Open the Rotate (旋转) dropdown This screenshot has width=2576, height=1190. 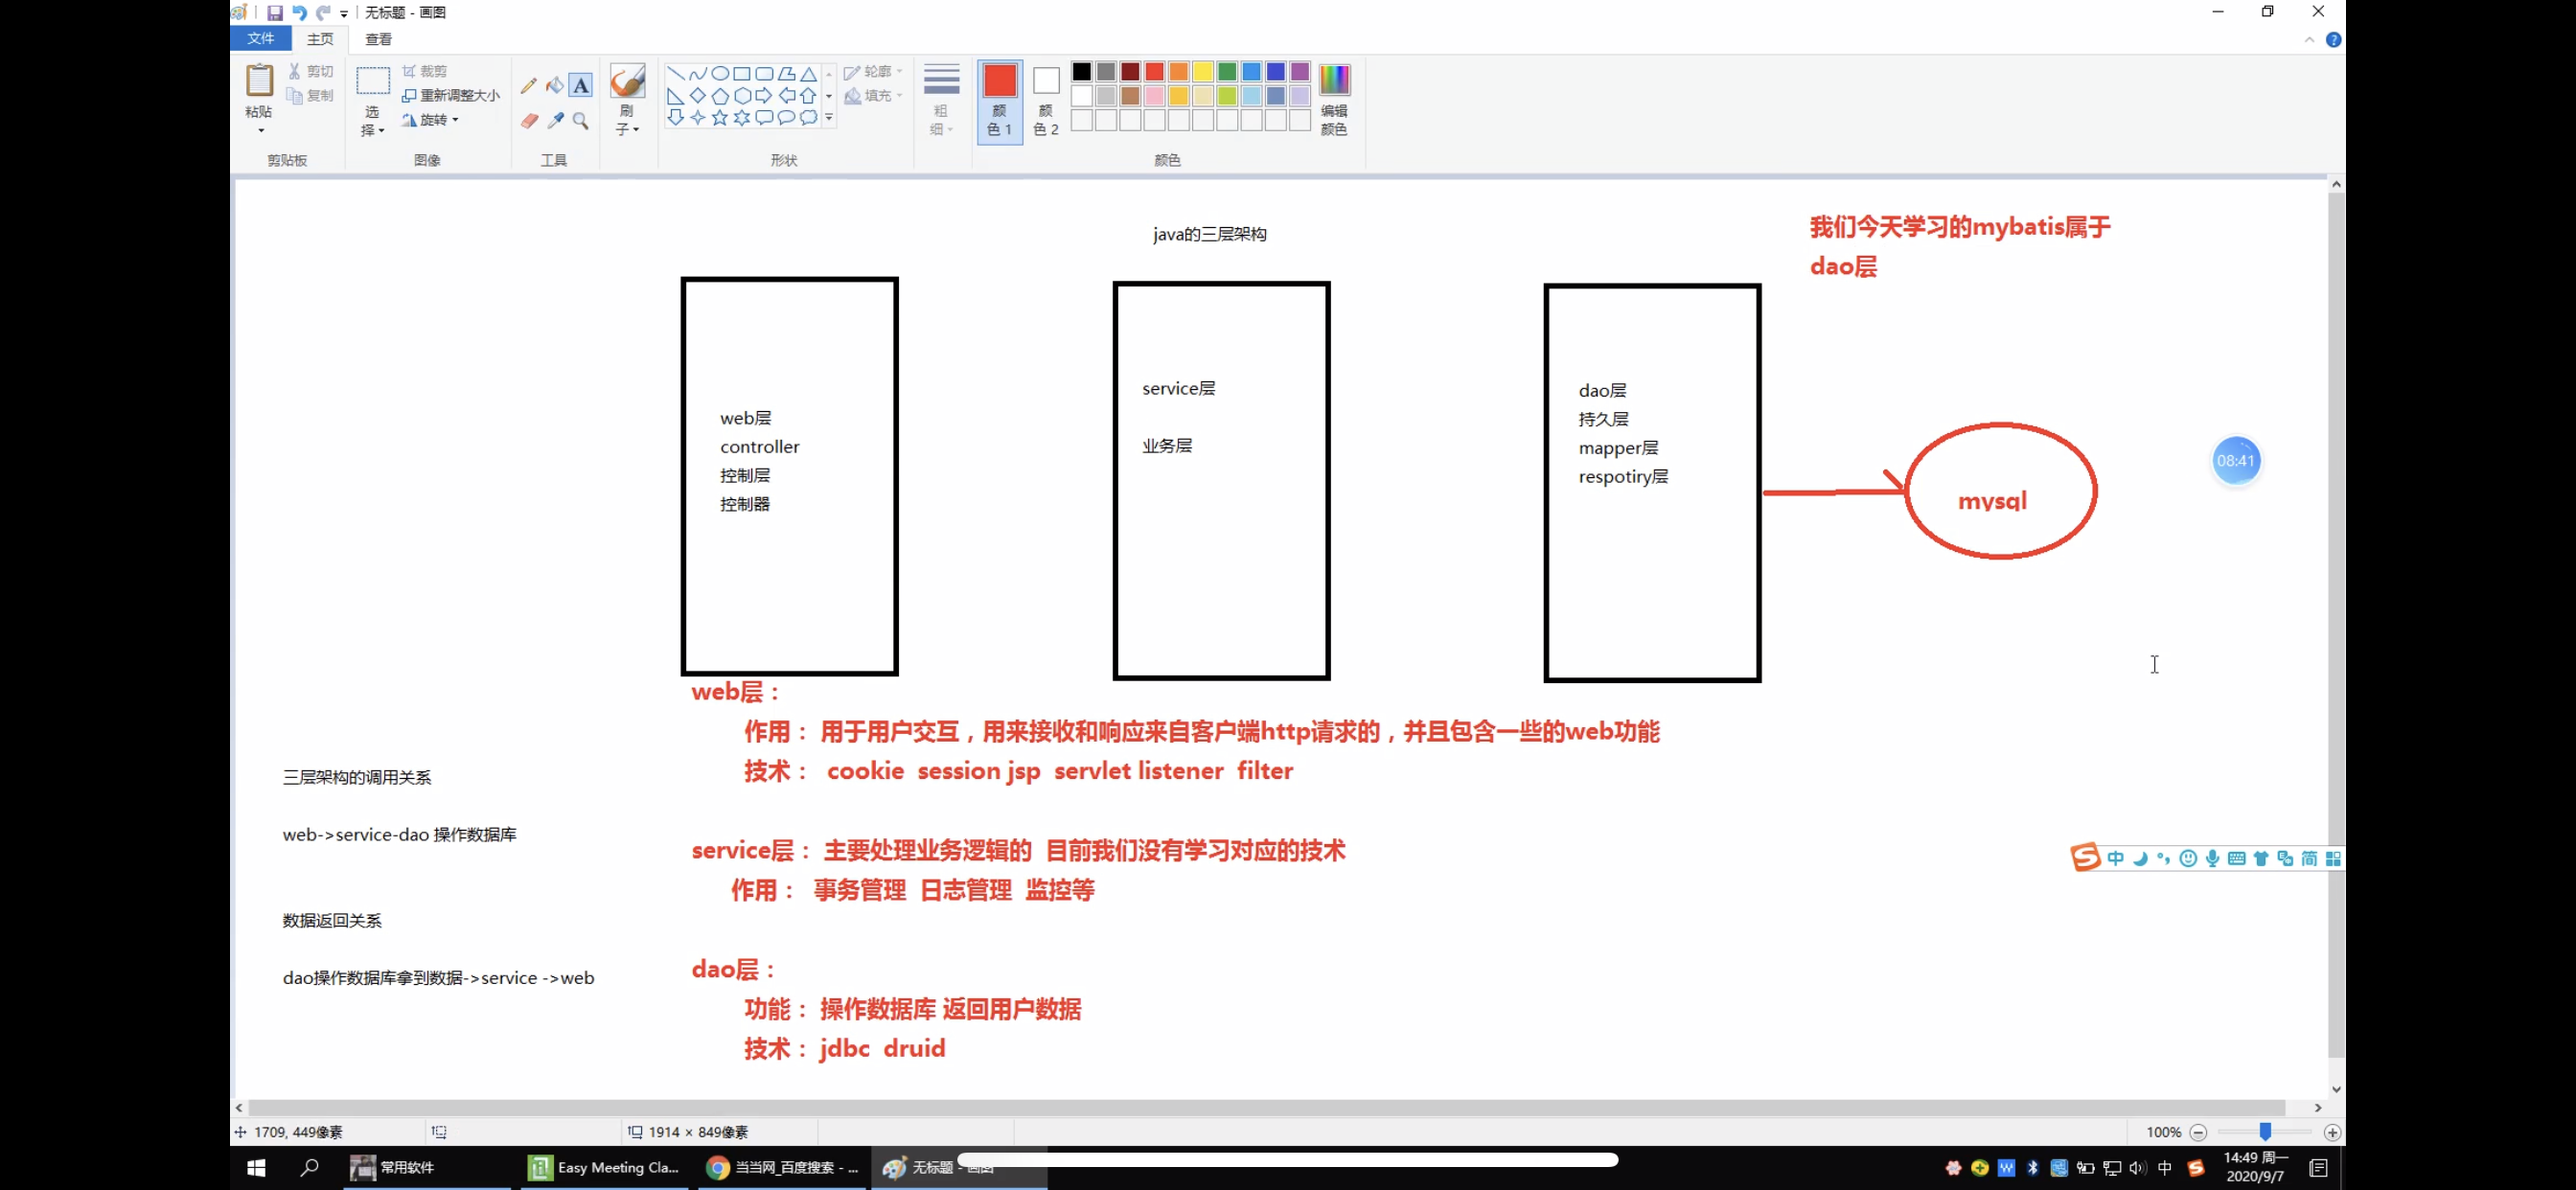pos(431,120)
